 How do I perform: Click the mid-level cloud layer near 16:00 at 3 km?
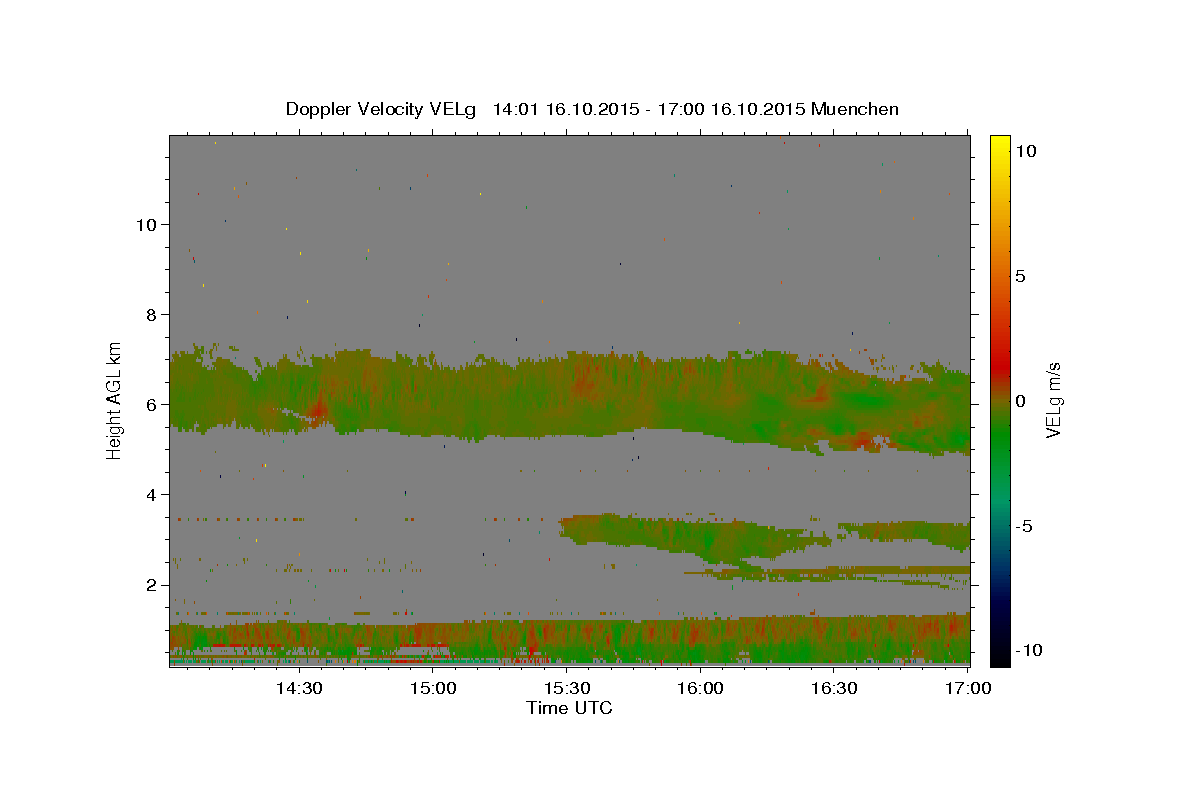[x=700, y=535]
